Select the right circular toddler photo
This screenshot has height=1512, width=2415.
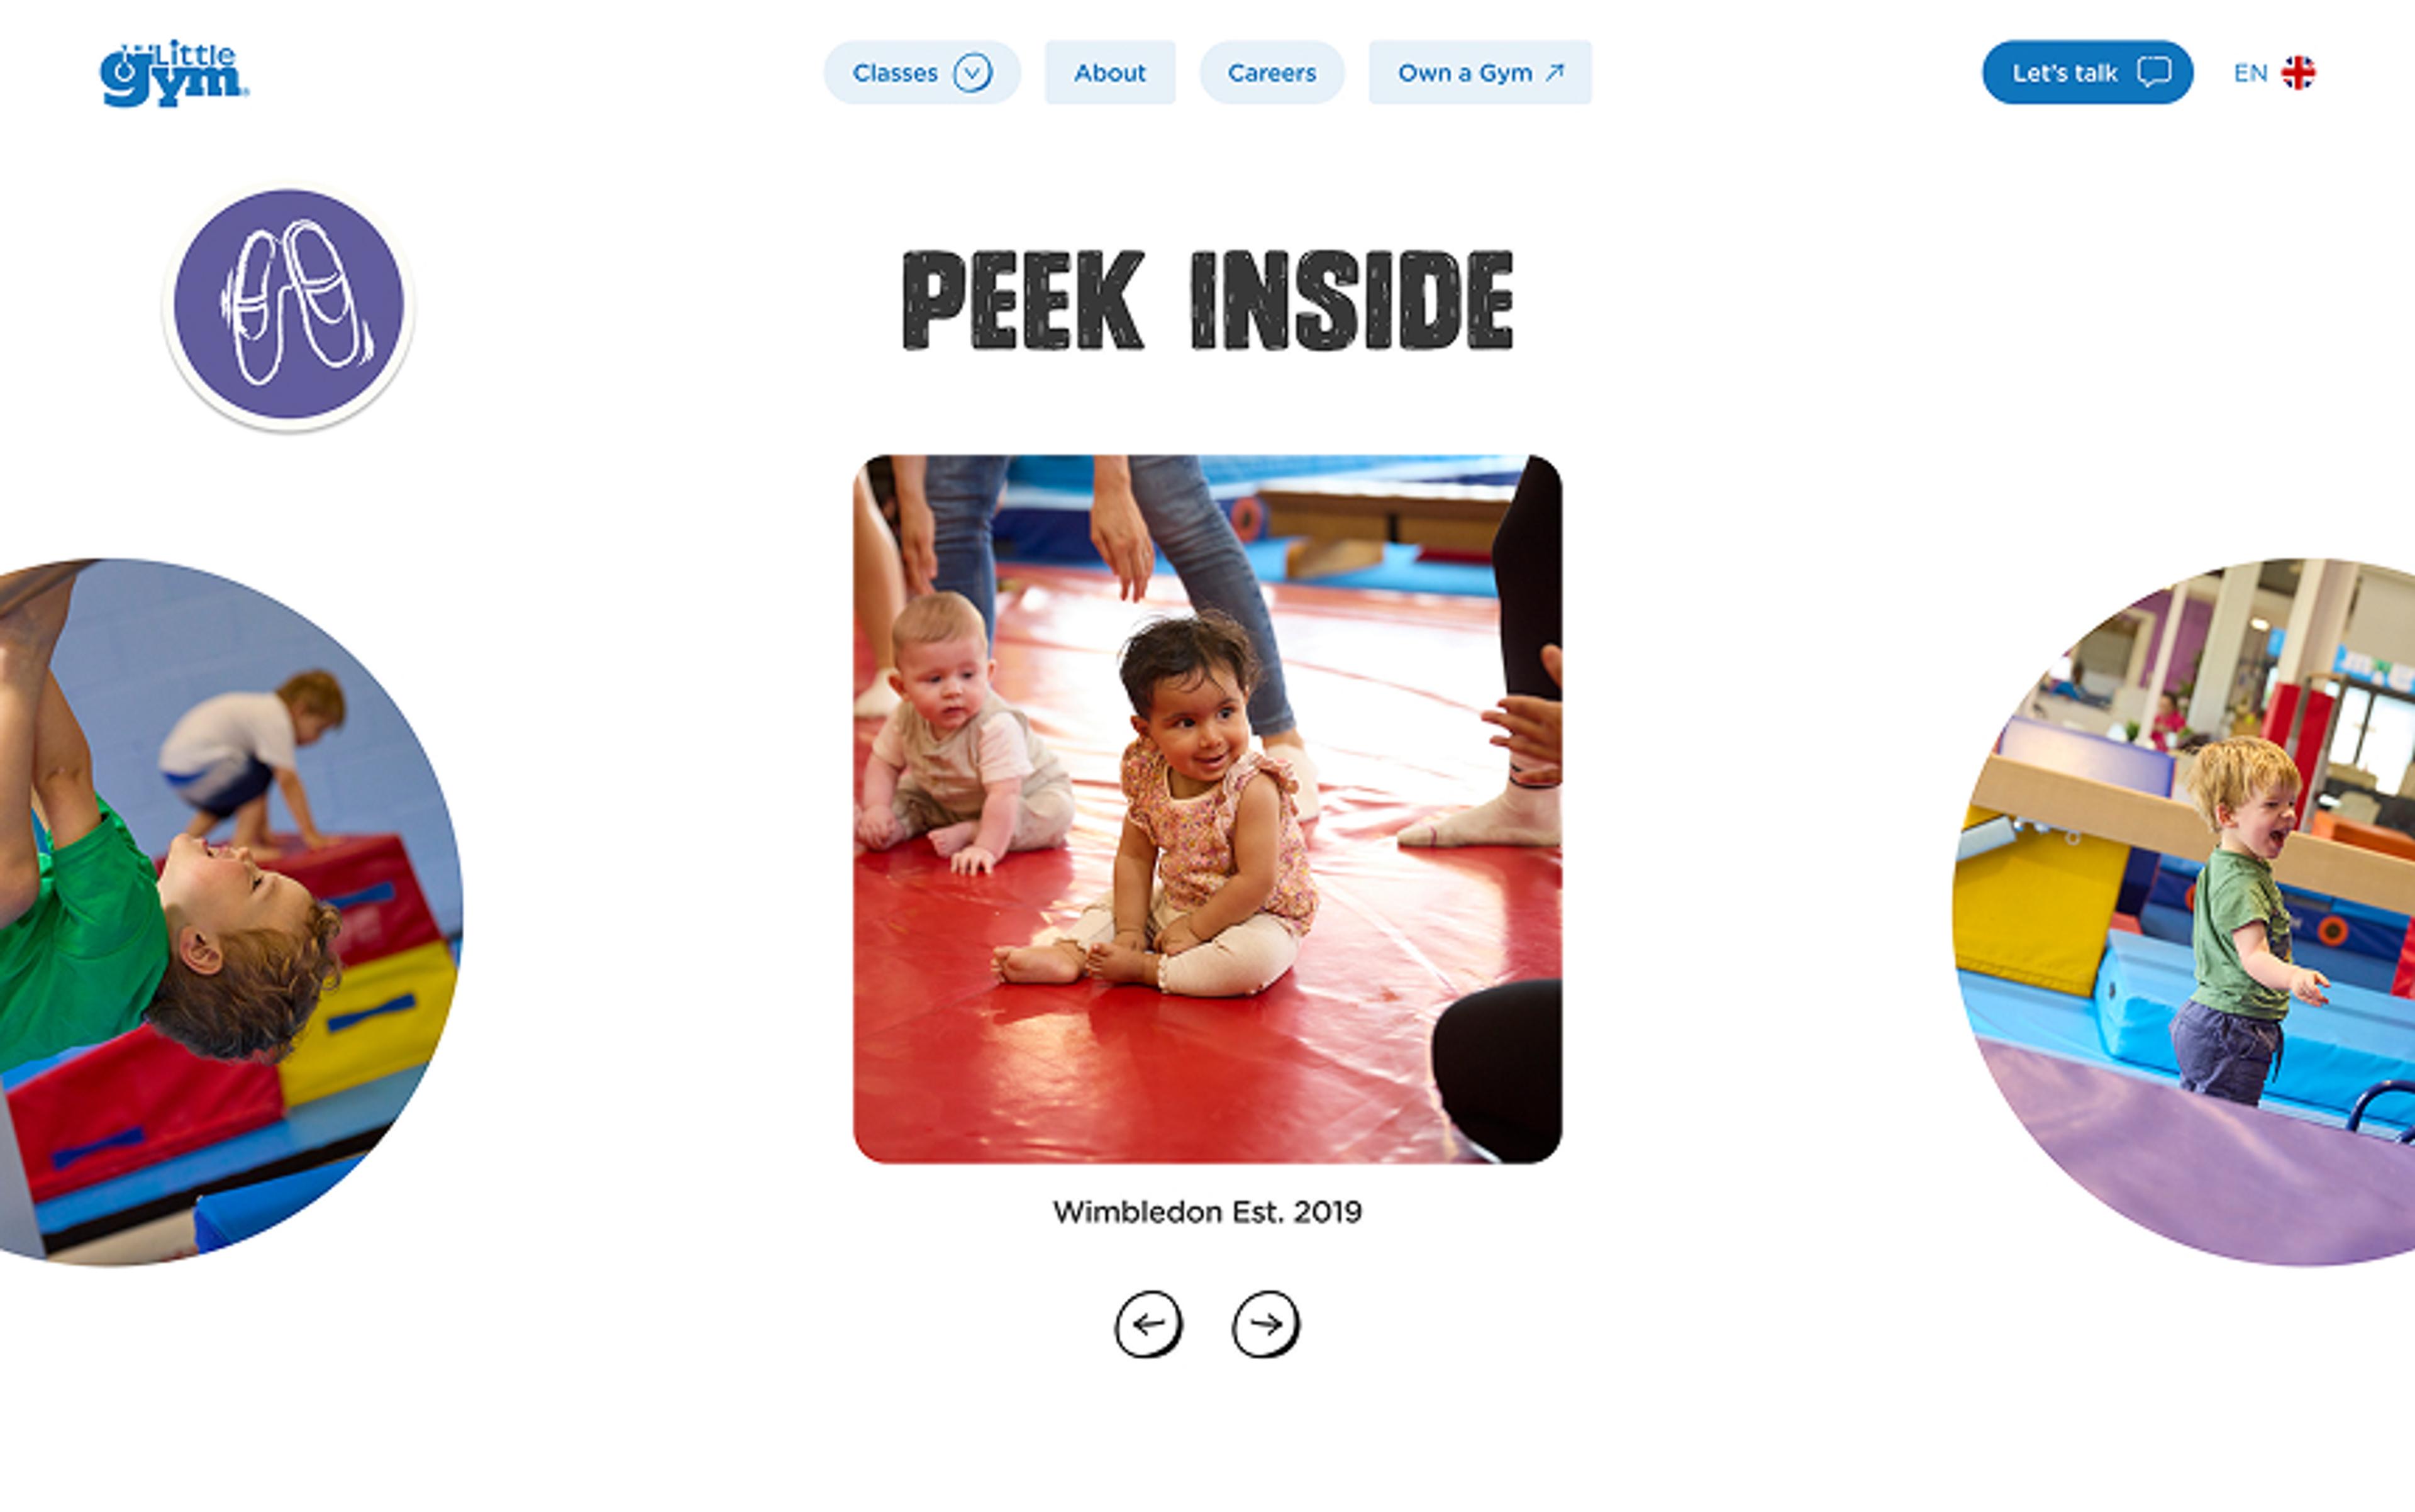click(x=2184, y=912)
